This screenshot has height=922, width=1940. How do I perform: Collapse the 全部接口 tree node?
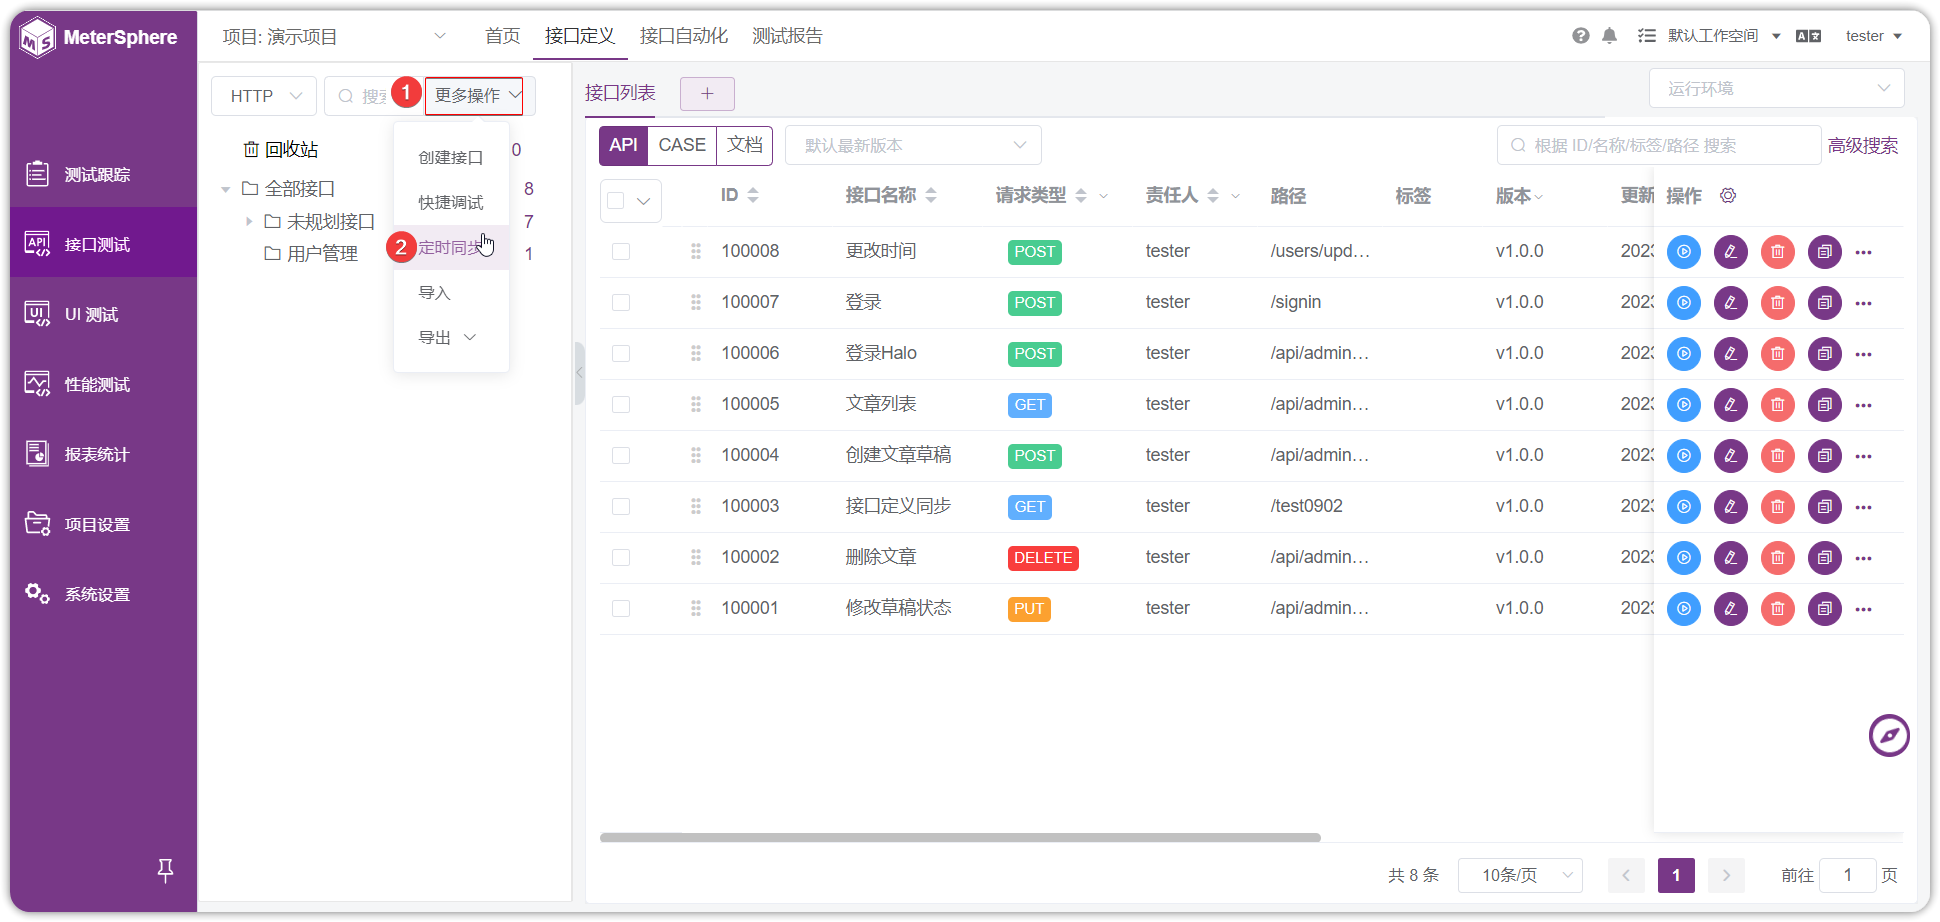pyautogui.click(x=226, y=189)
